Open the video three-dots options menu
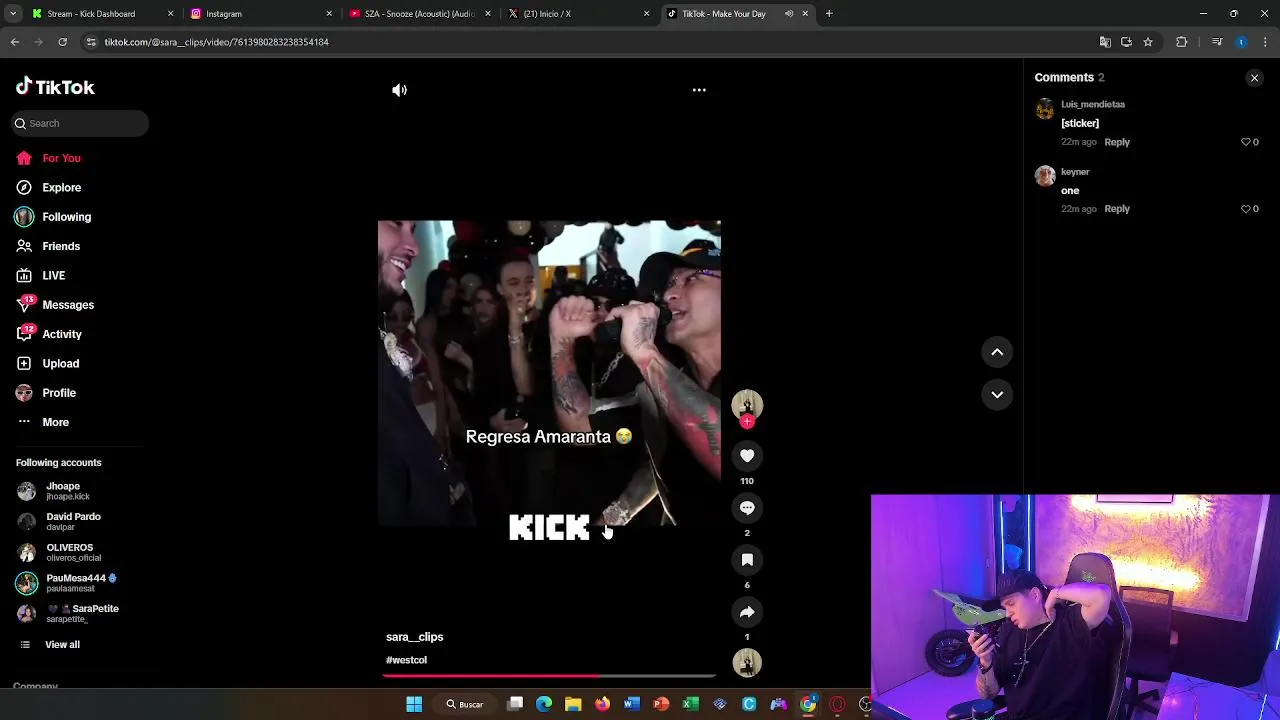Screen dimensions: 1280x720 (x=699, y=90)
